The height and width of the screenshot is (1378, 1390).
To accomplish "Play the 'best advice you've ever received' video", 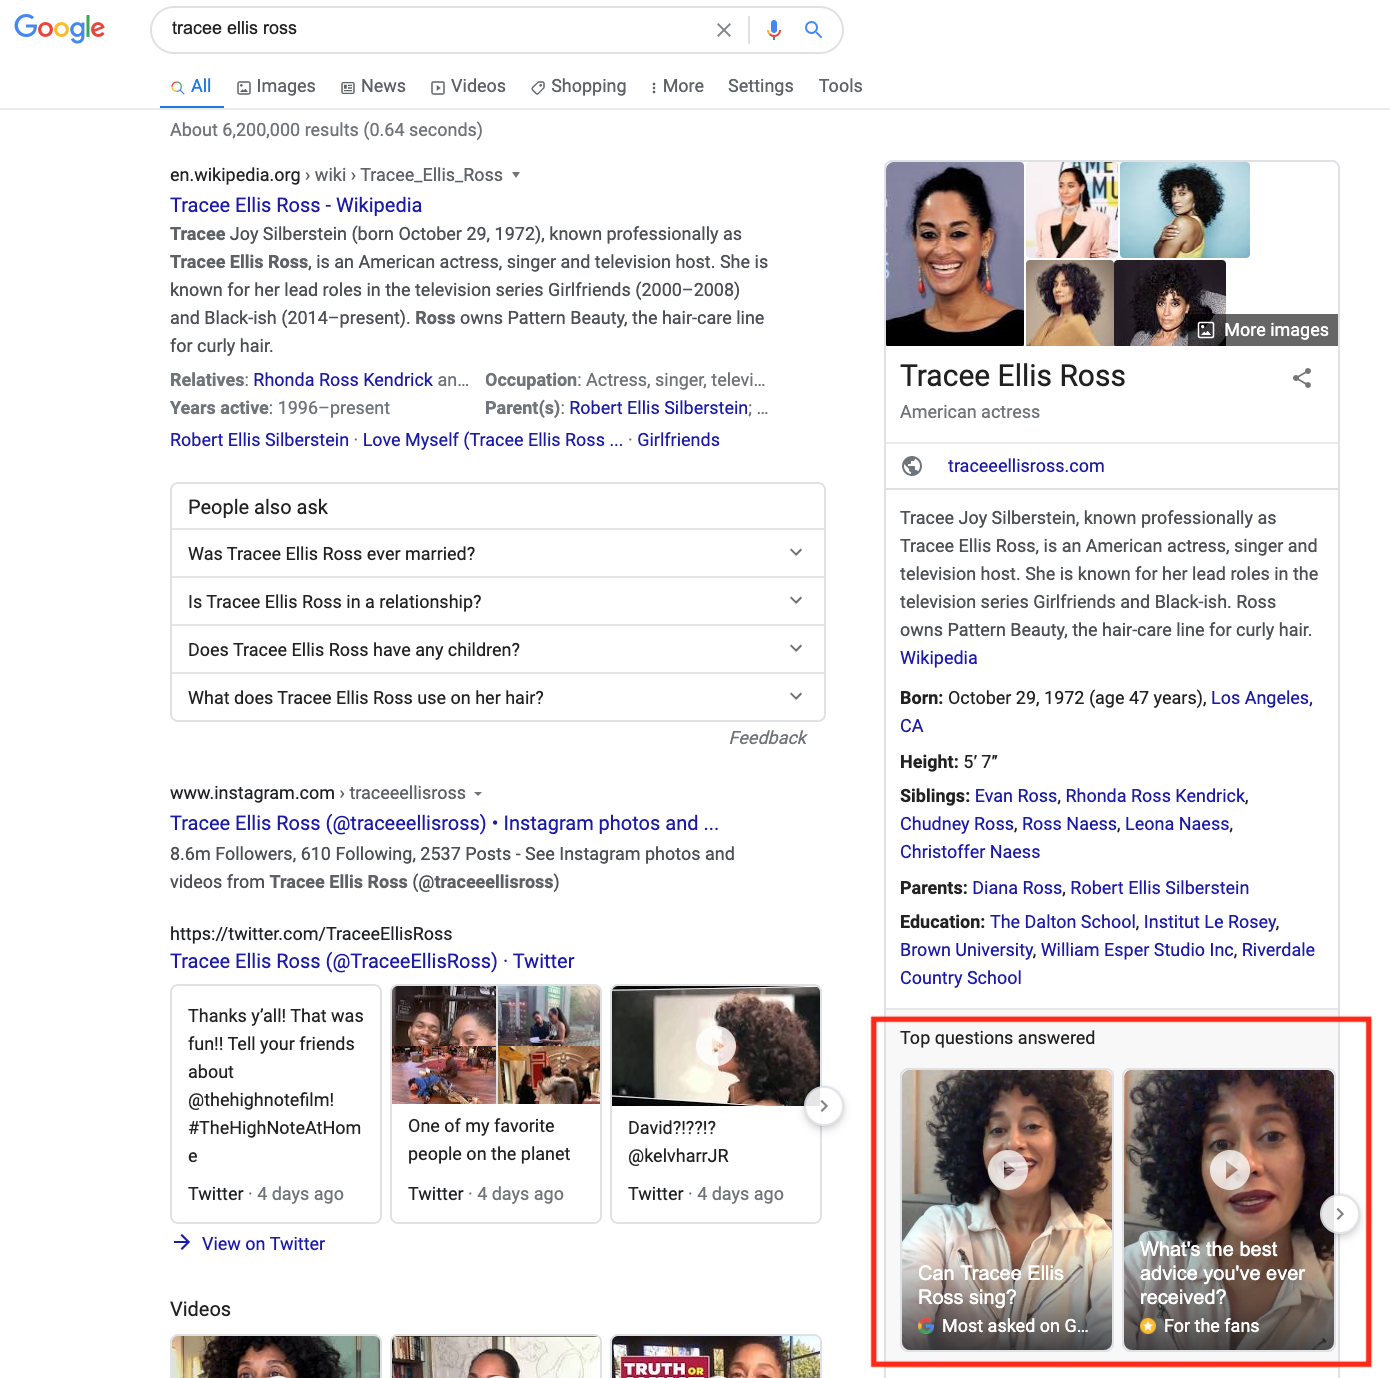I will (1230, 1169).
